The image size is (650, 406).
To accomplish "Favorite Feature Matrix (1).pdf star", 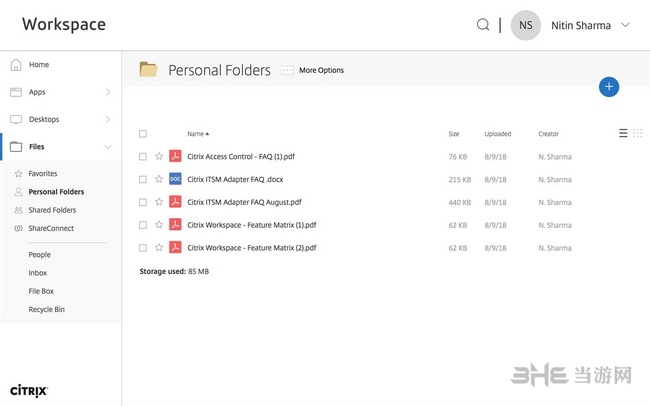I will (159, 224).
